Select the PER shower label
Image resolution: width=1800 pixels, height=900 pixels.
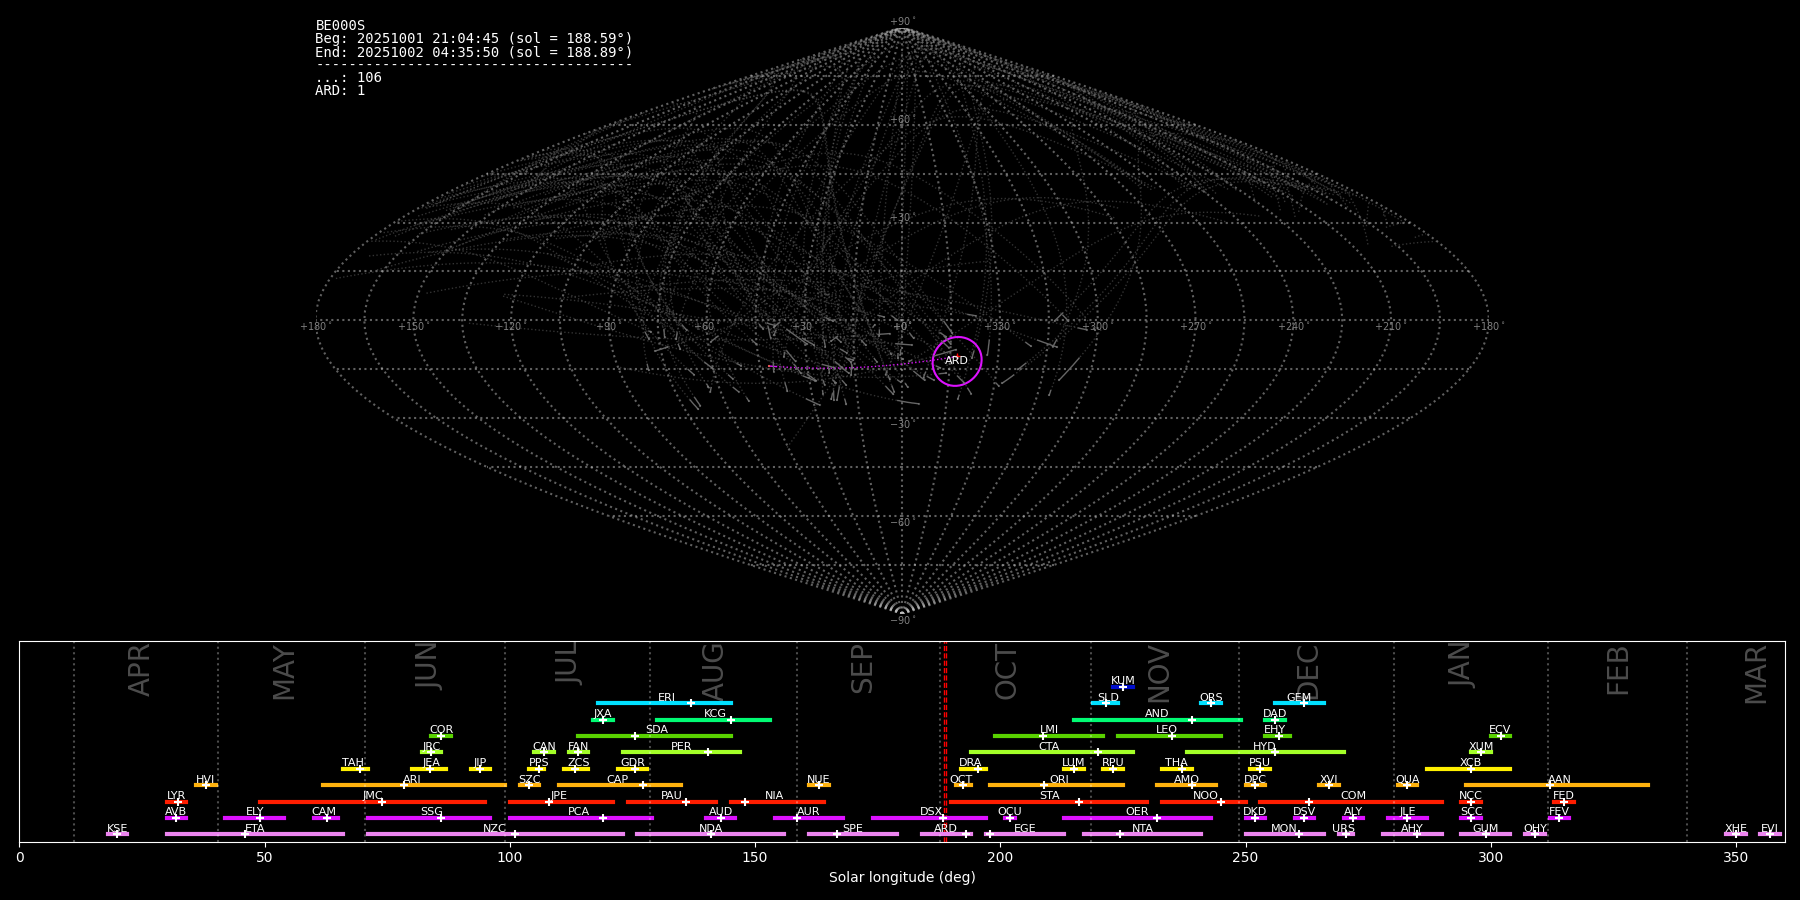681,747
